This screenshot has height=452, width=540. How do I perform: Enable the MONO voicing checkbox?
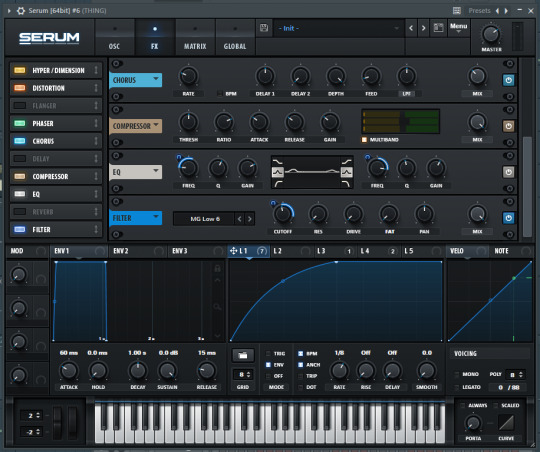coord(457,374)
